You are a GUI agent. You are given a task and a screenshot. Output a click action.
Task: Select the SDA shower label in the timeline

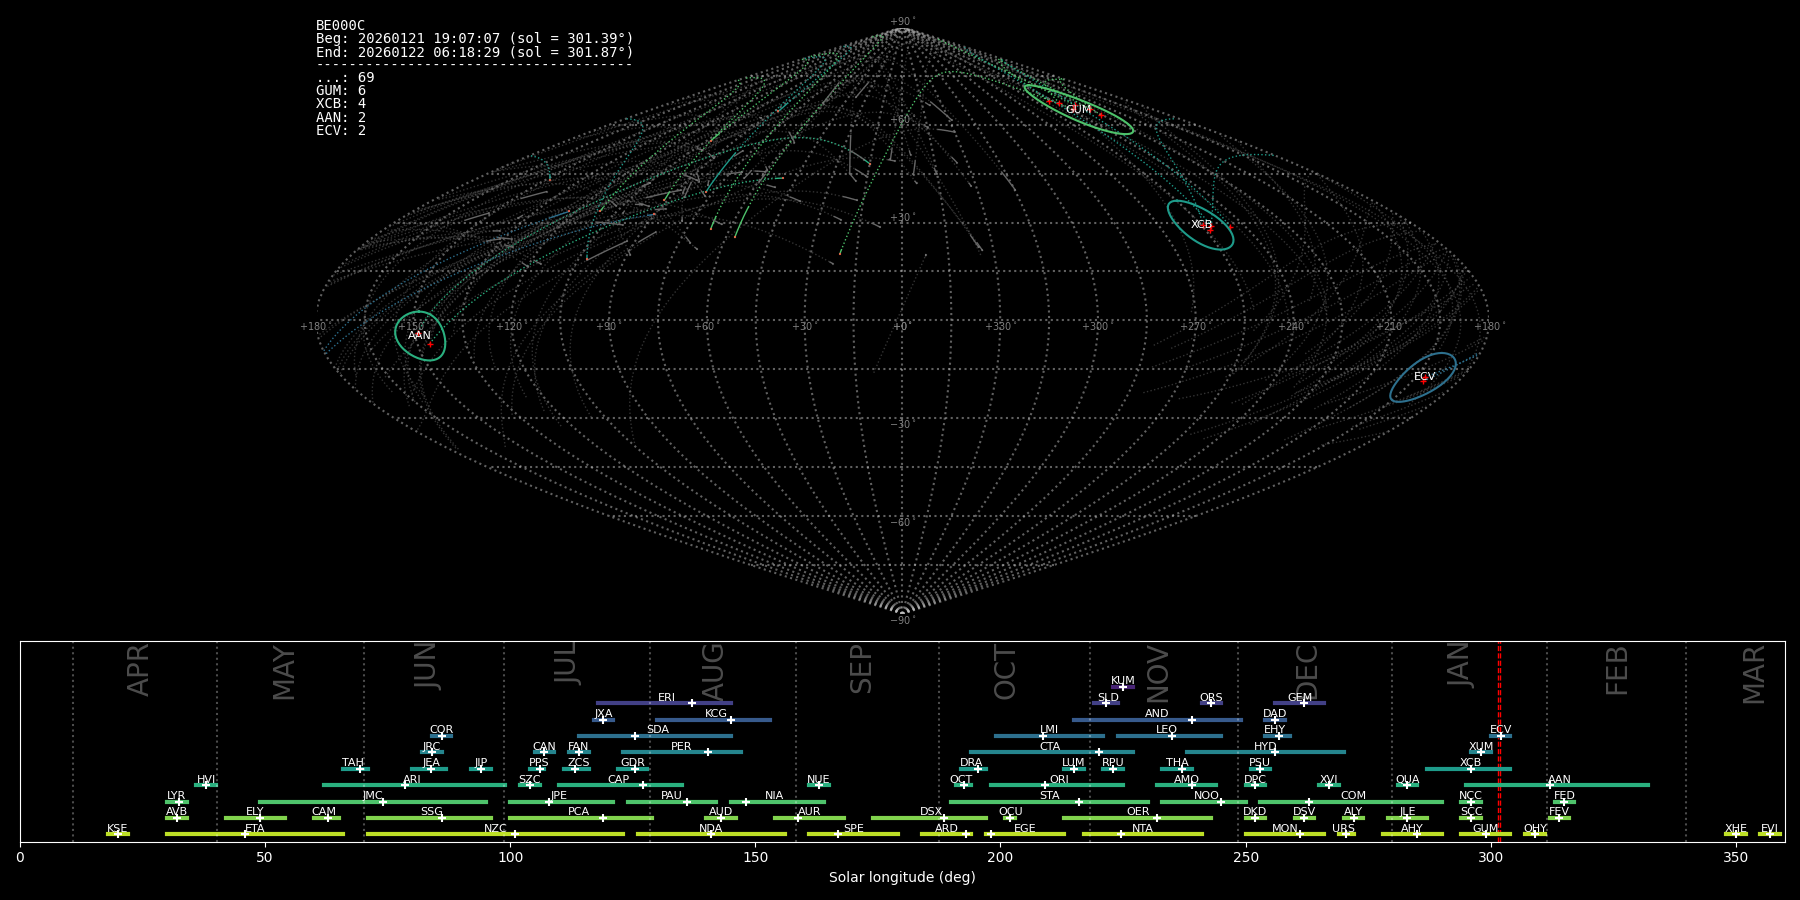point(657,730)
